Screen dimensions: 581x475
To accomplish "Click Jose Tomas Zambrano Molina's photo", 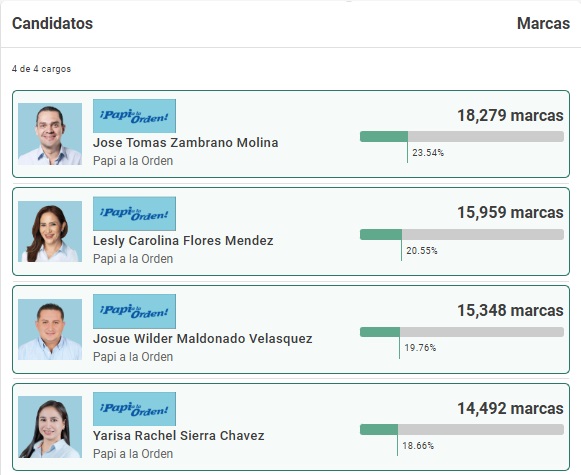I will (x=50, y=134).
